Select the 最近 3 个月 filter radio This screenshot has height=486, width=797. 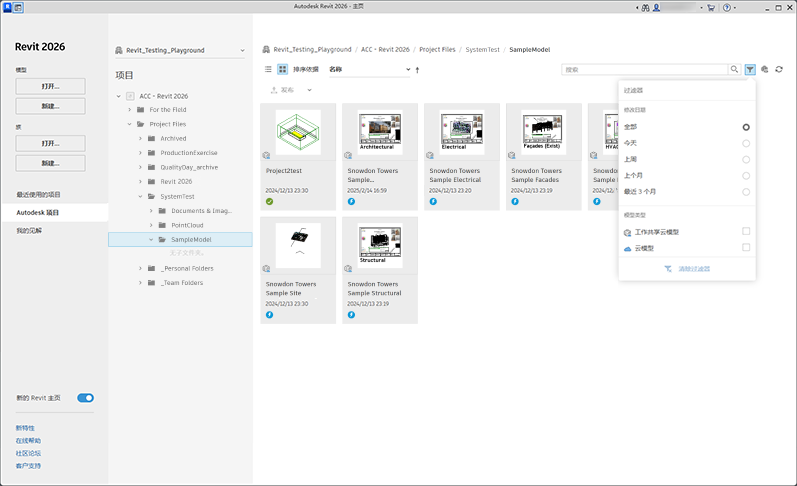tap(746, 192)
